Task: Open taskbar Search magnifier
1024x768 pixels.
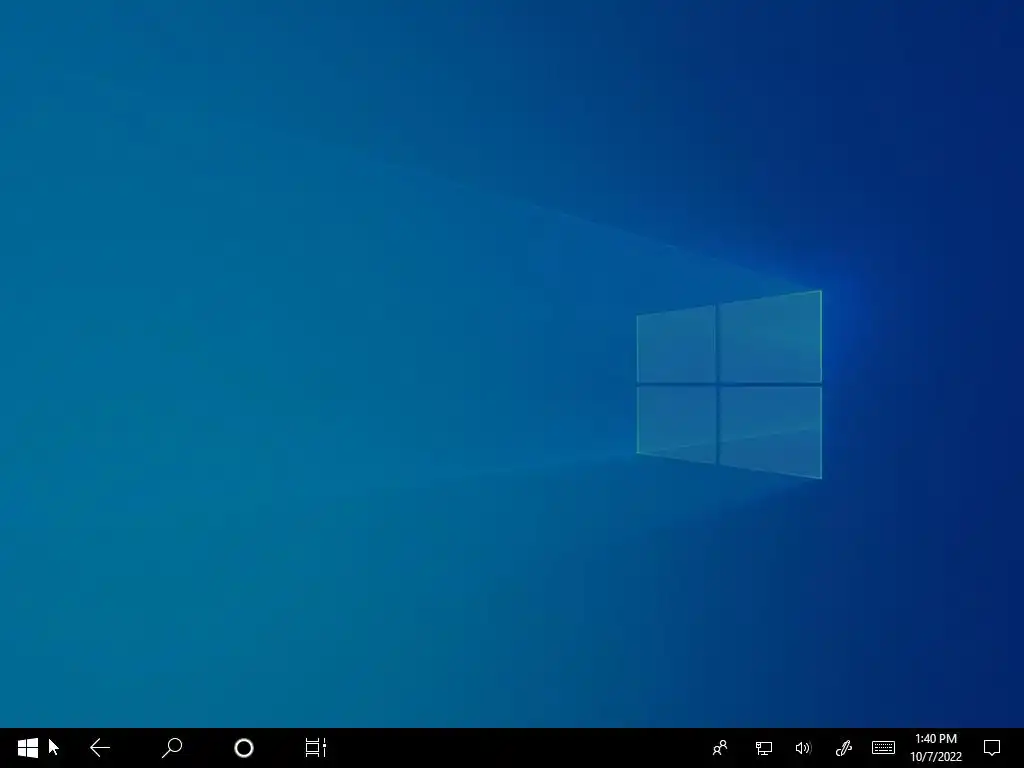Action: (x=172, y=748)
